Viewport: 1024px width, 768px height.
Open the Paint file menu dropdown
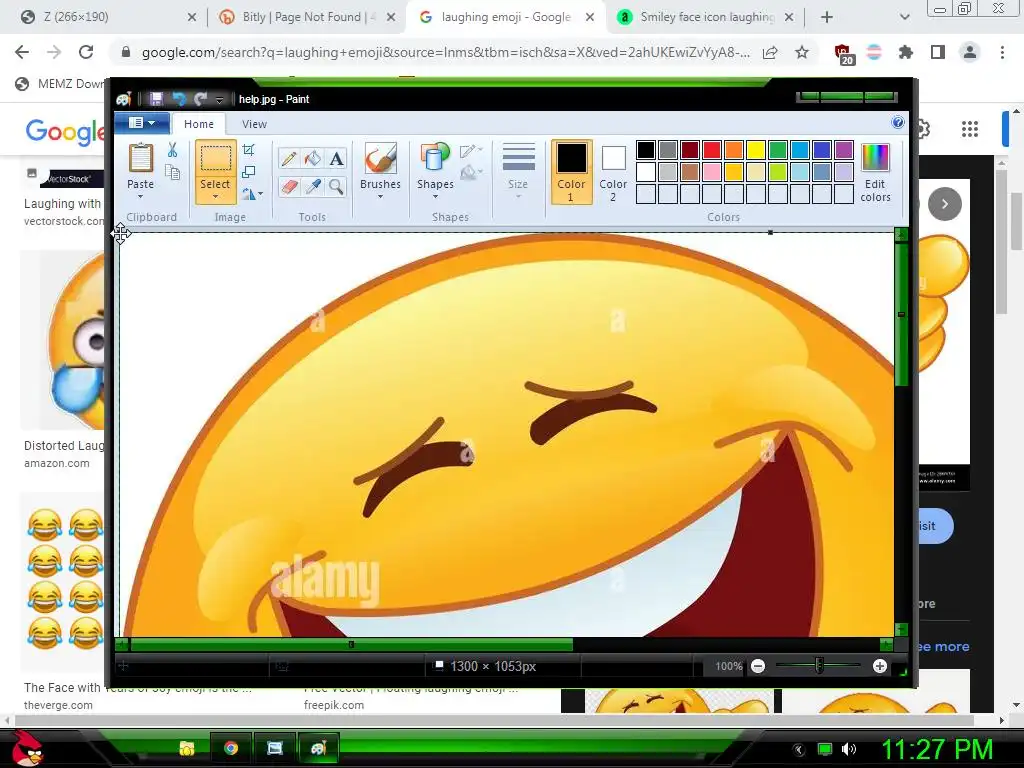(x=142, y=123)
